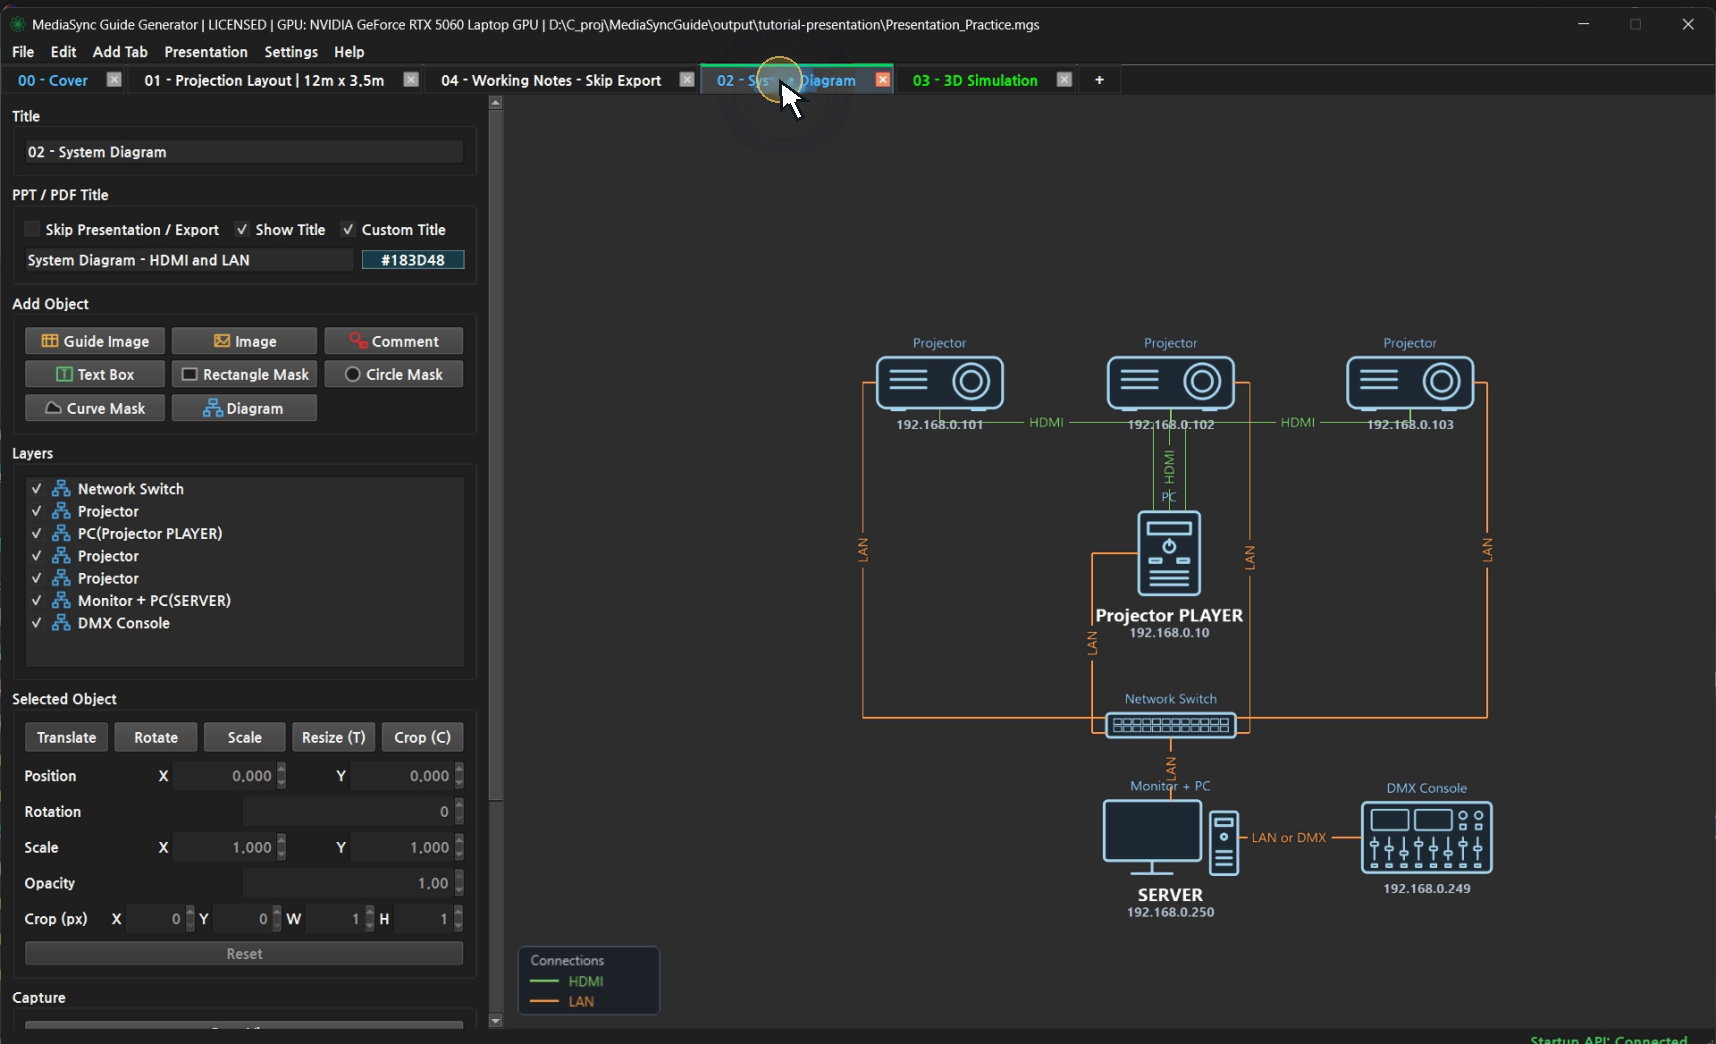Screen dimensions: 1716x1044
Task: Click the Translate button
Action: [x=67, y=737]
